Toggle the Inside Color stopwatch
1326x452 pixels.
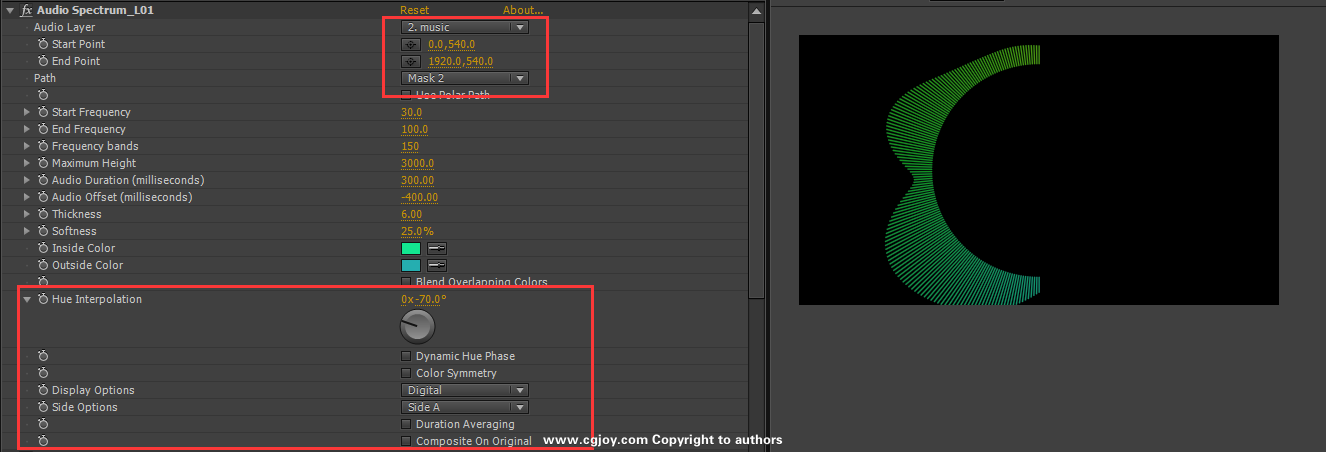pos(43,248)
